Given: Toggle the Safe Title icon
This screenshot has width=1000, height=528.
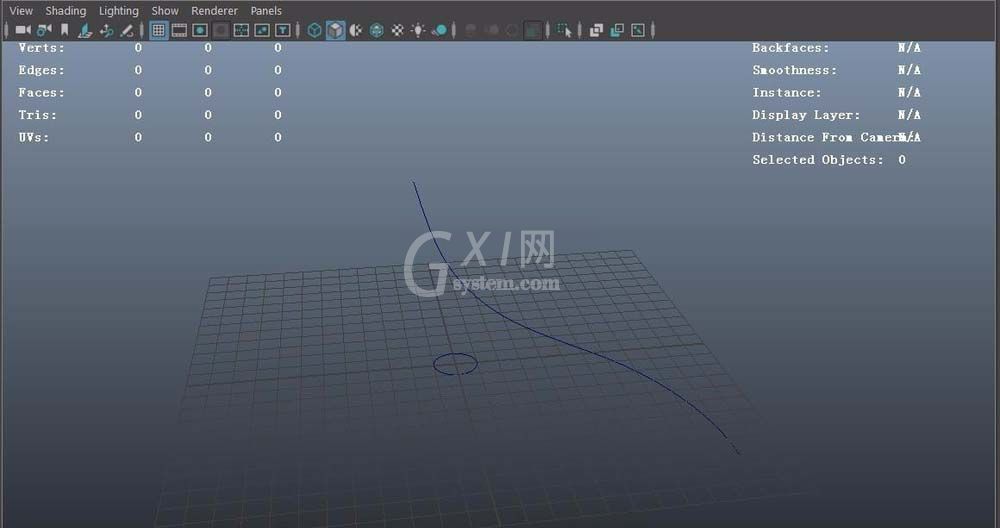Looking at the screenshot, I should (x=283, y=30).
